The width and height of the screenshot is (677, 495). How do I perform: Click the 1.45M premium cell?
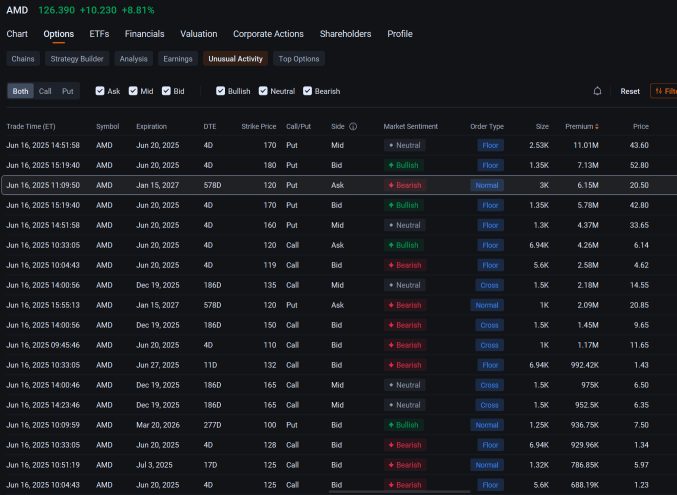tap(588, 325)
